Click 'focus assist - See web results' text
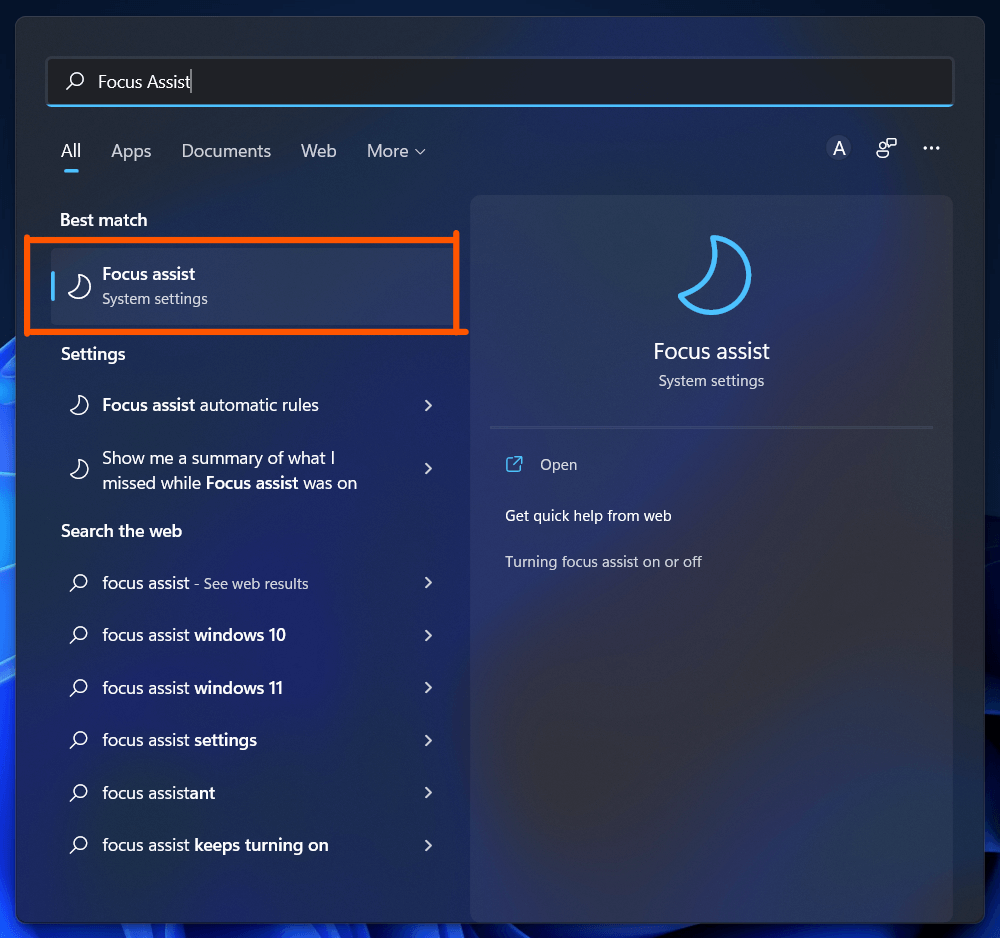This screenshot has width=1000, height=938. coord(205,583)
